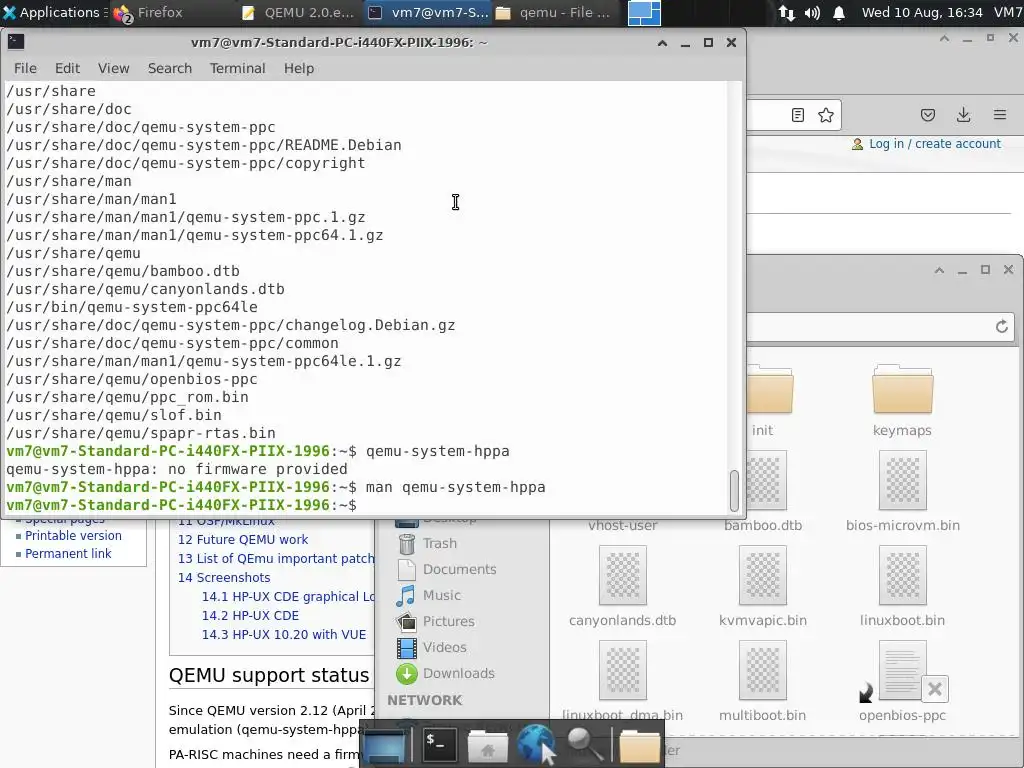Click the workspace switcher in the top panel

pos(644,13)
